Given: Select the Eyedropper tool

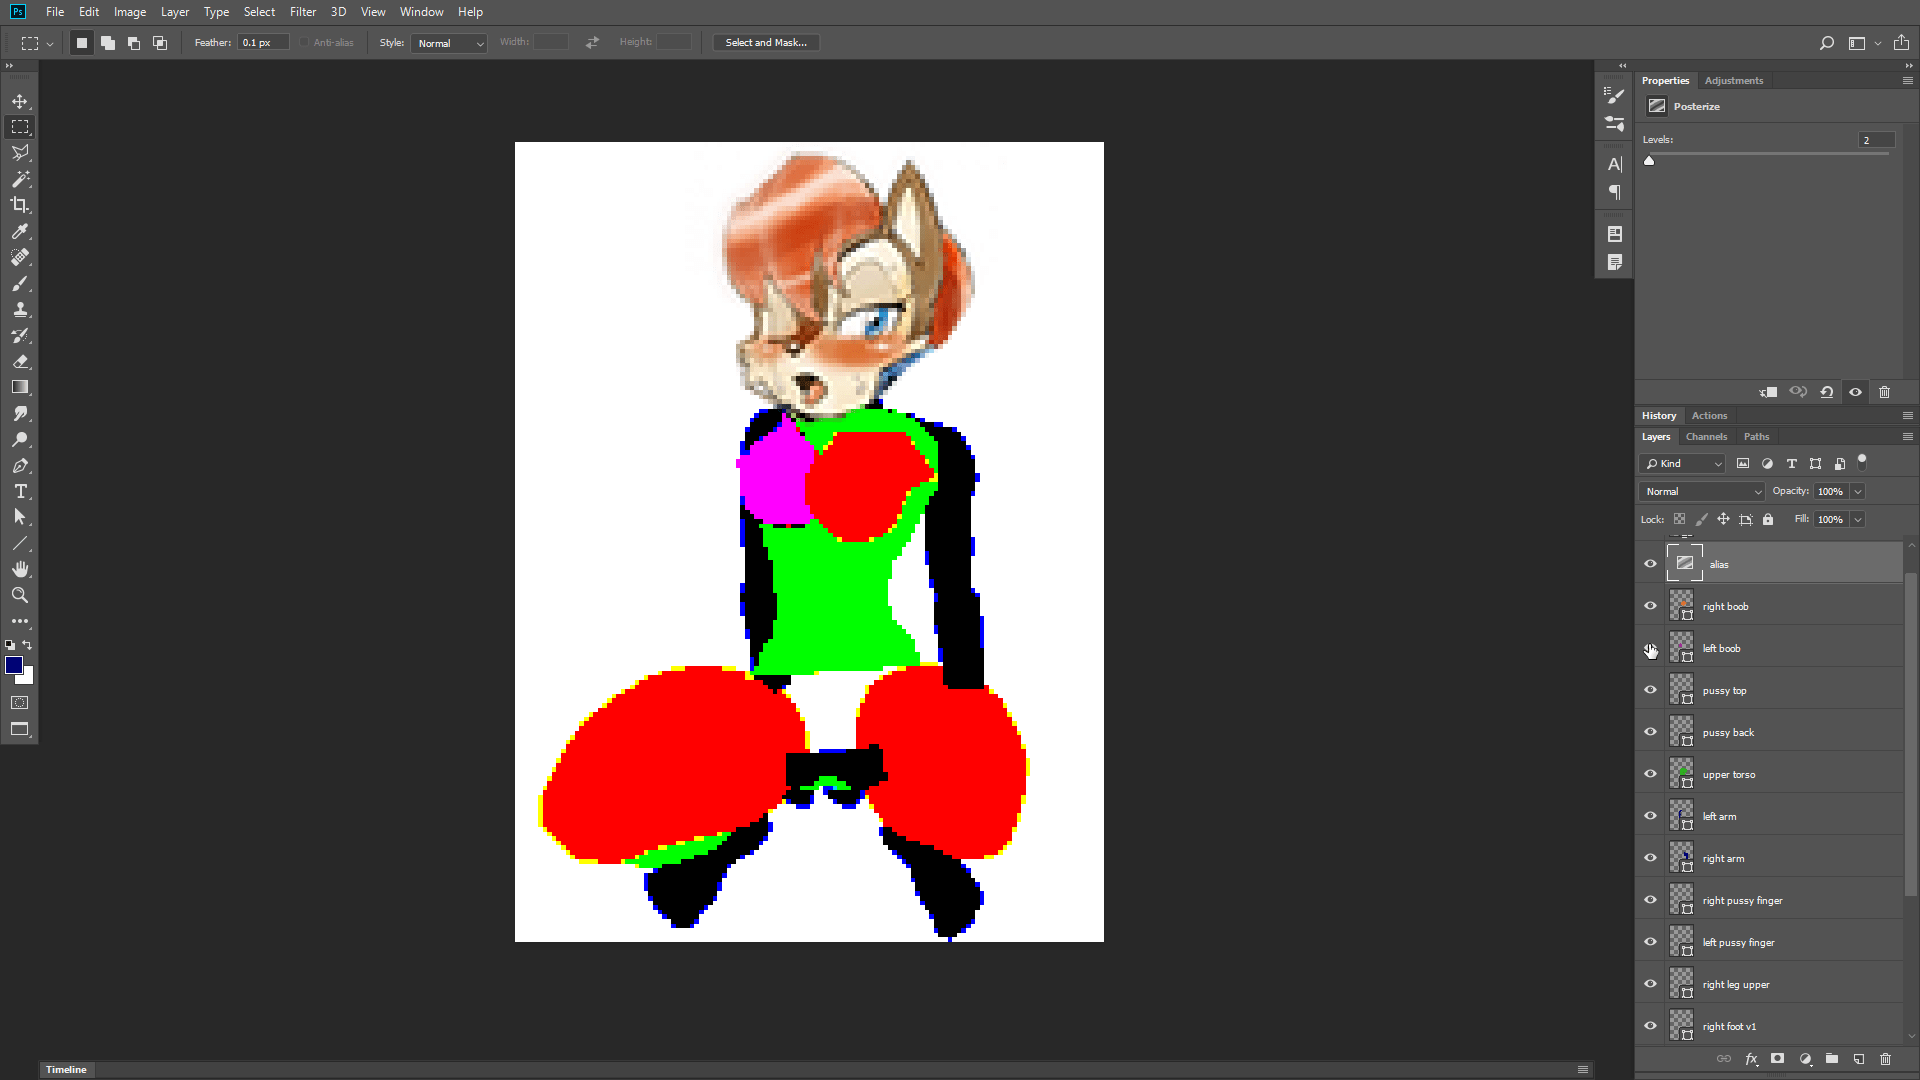Looking at the screenshot, I should (20, 231).
